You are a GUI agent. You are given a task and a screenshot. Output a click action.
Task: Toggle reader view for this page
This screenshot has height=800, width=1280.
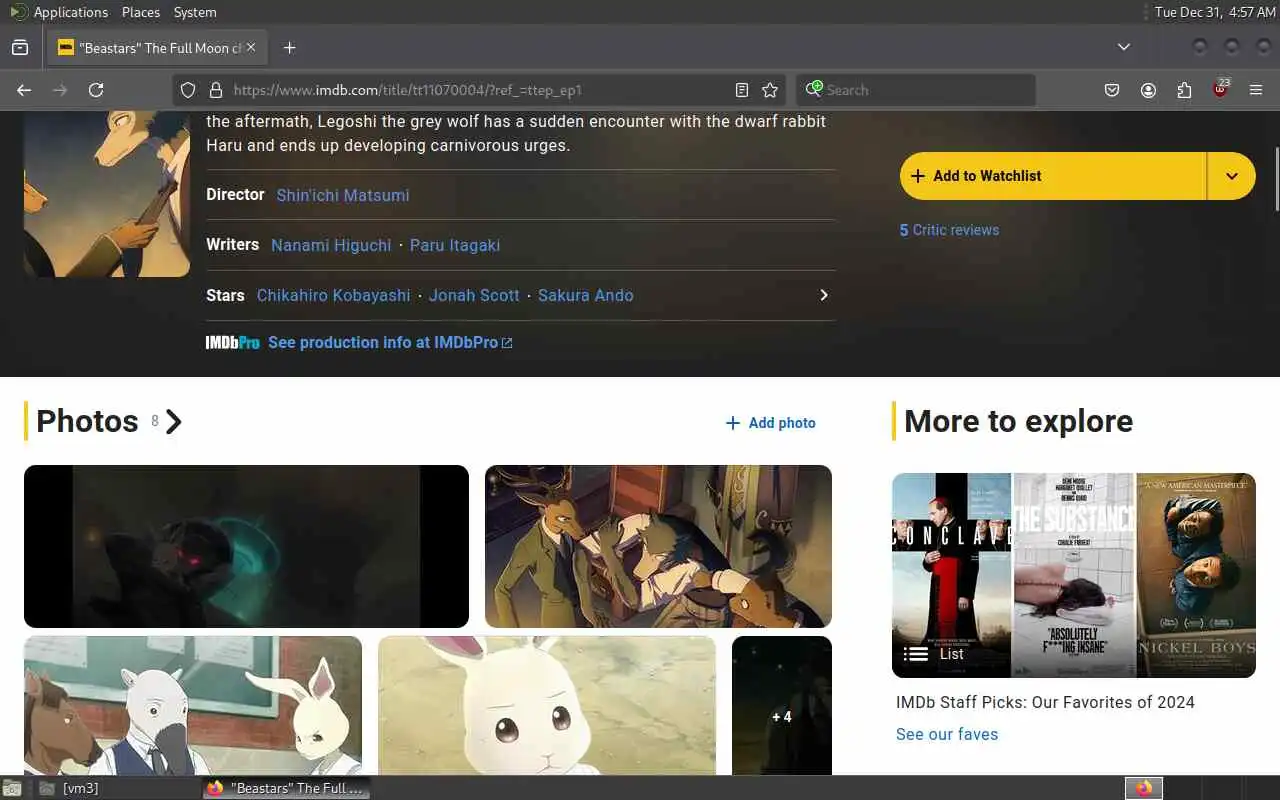[742, 90]
